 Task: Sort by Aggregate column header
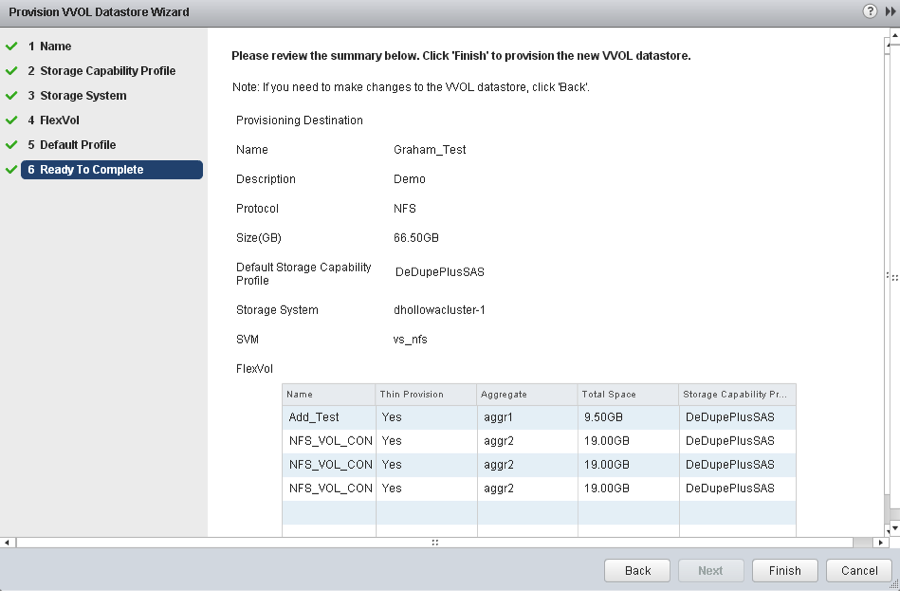(527, 394)
